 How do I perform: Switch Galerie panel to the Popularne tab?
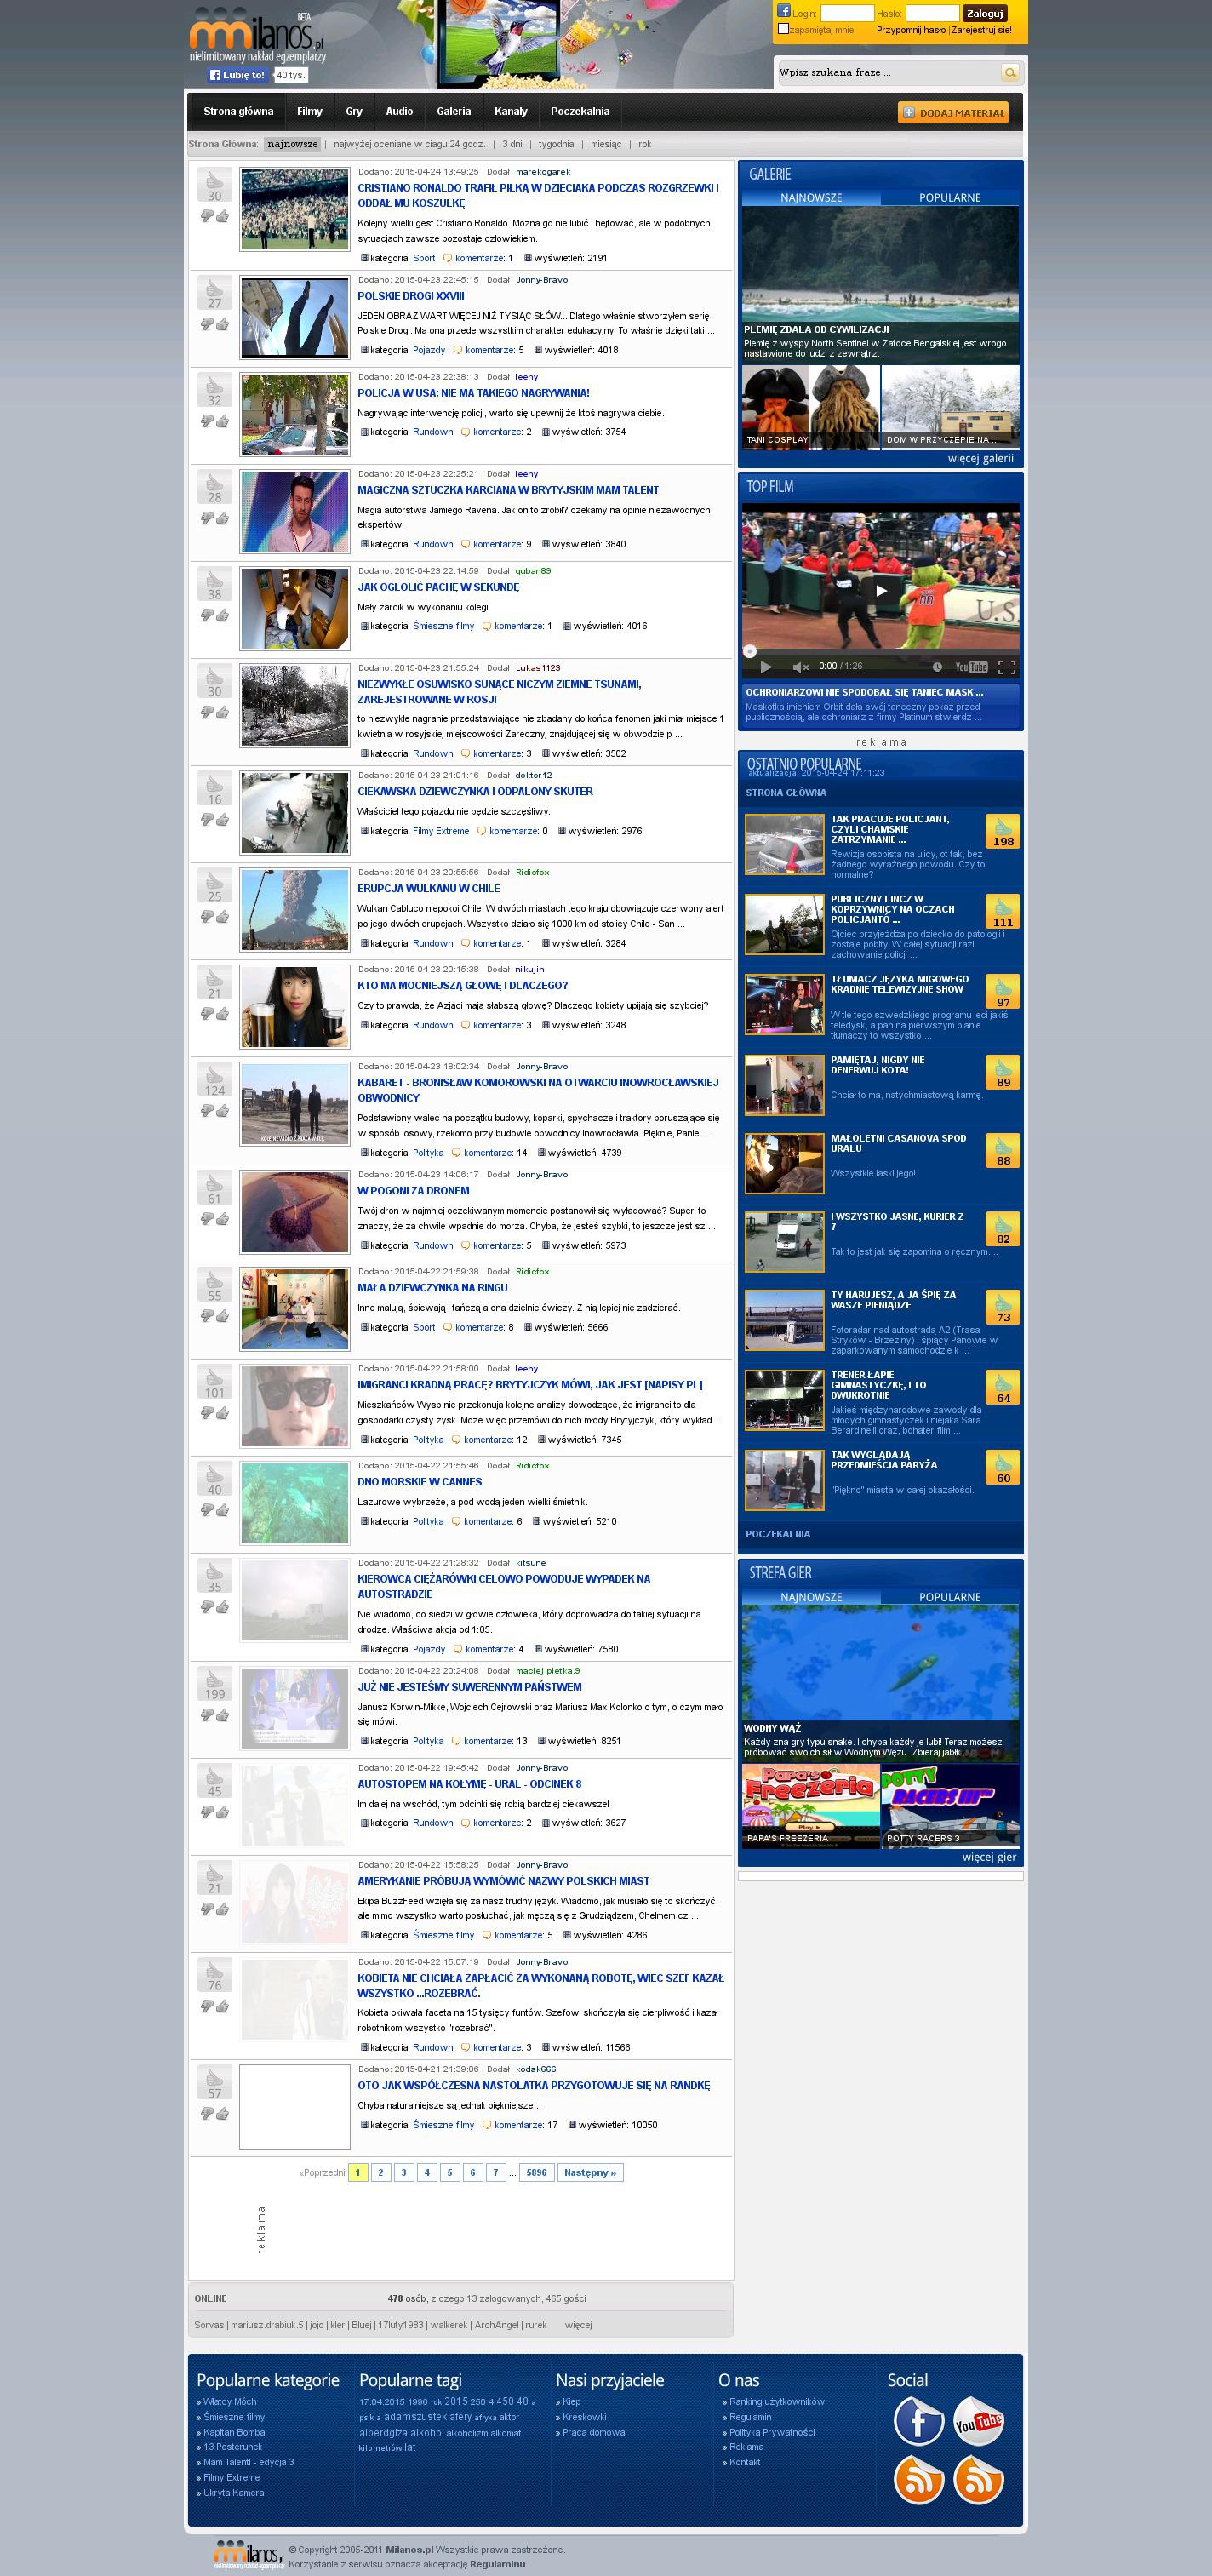click(949, 198)
